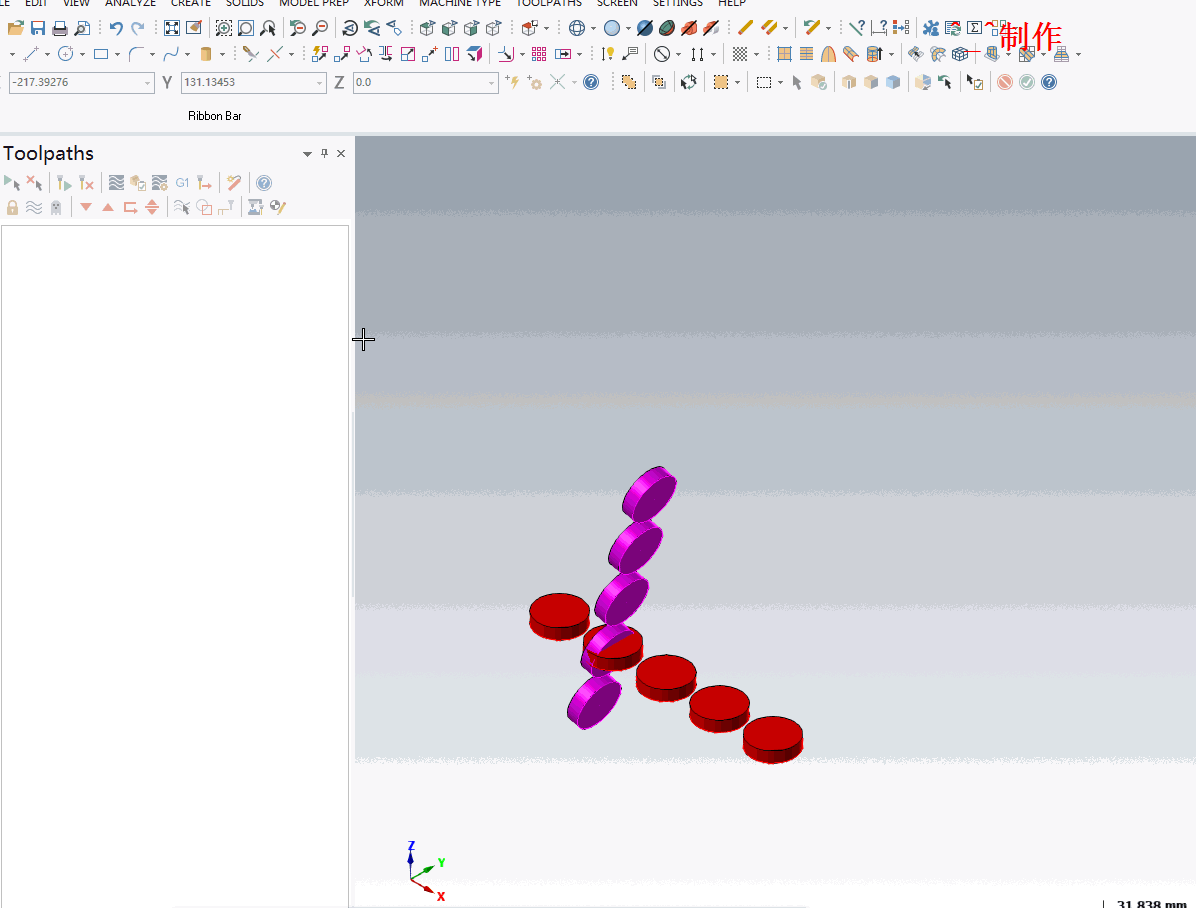This screenshot has height=908, width=1196.
Task: Open the ANALYZE menu
Action: tap(130, 3)
